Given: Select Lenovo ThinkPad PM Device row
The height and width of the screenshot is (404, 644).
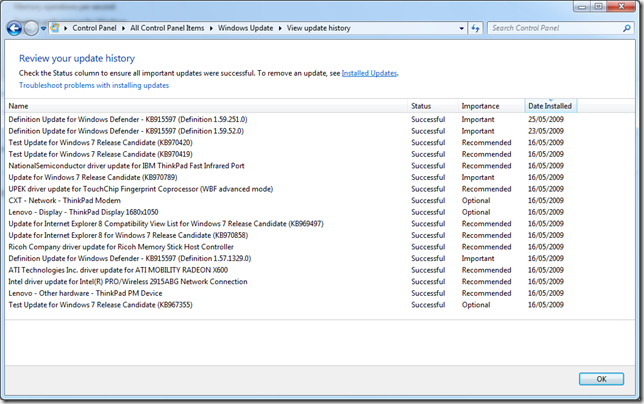Looking at the screenshot, I should pyautogui.click(x=320, y=293).
